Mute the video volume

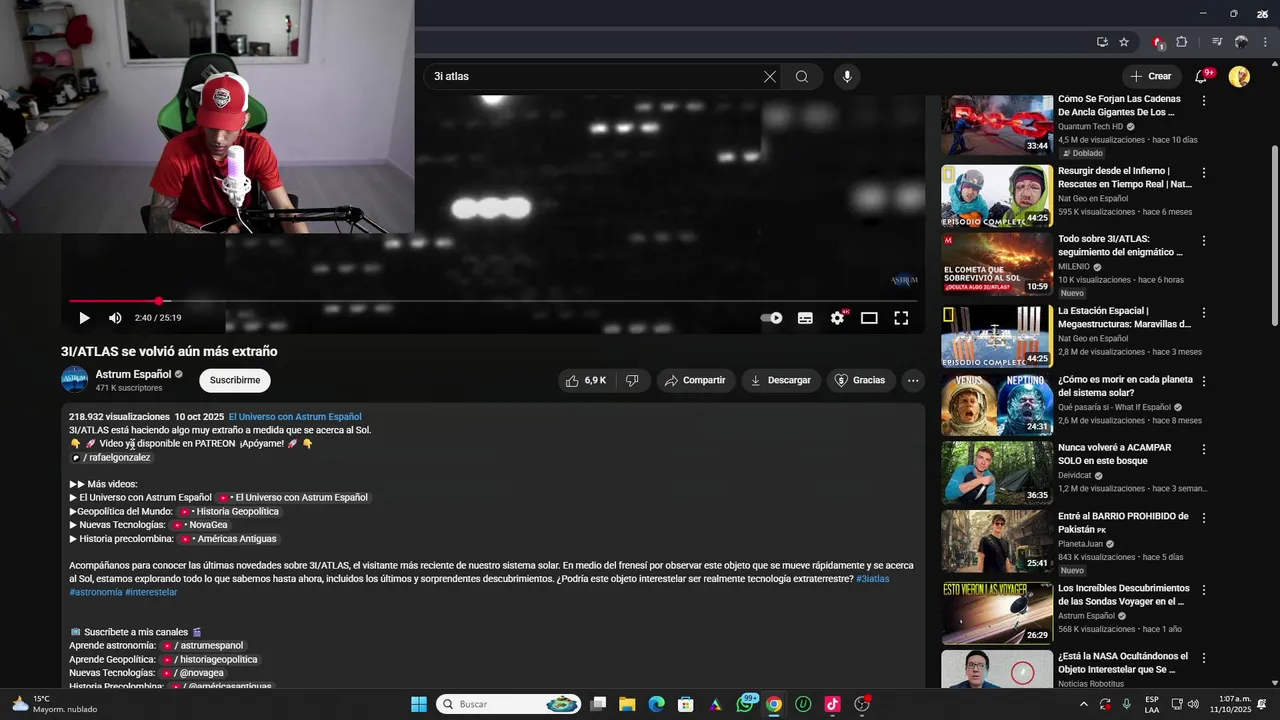[115, 318]
